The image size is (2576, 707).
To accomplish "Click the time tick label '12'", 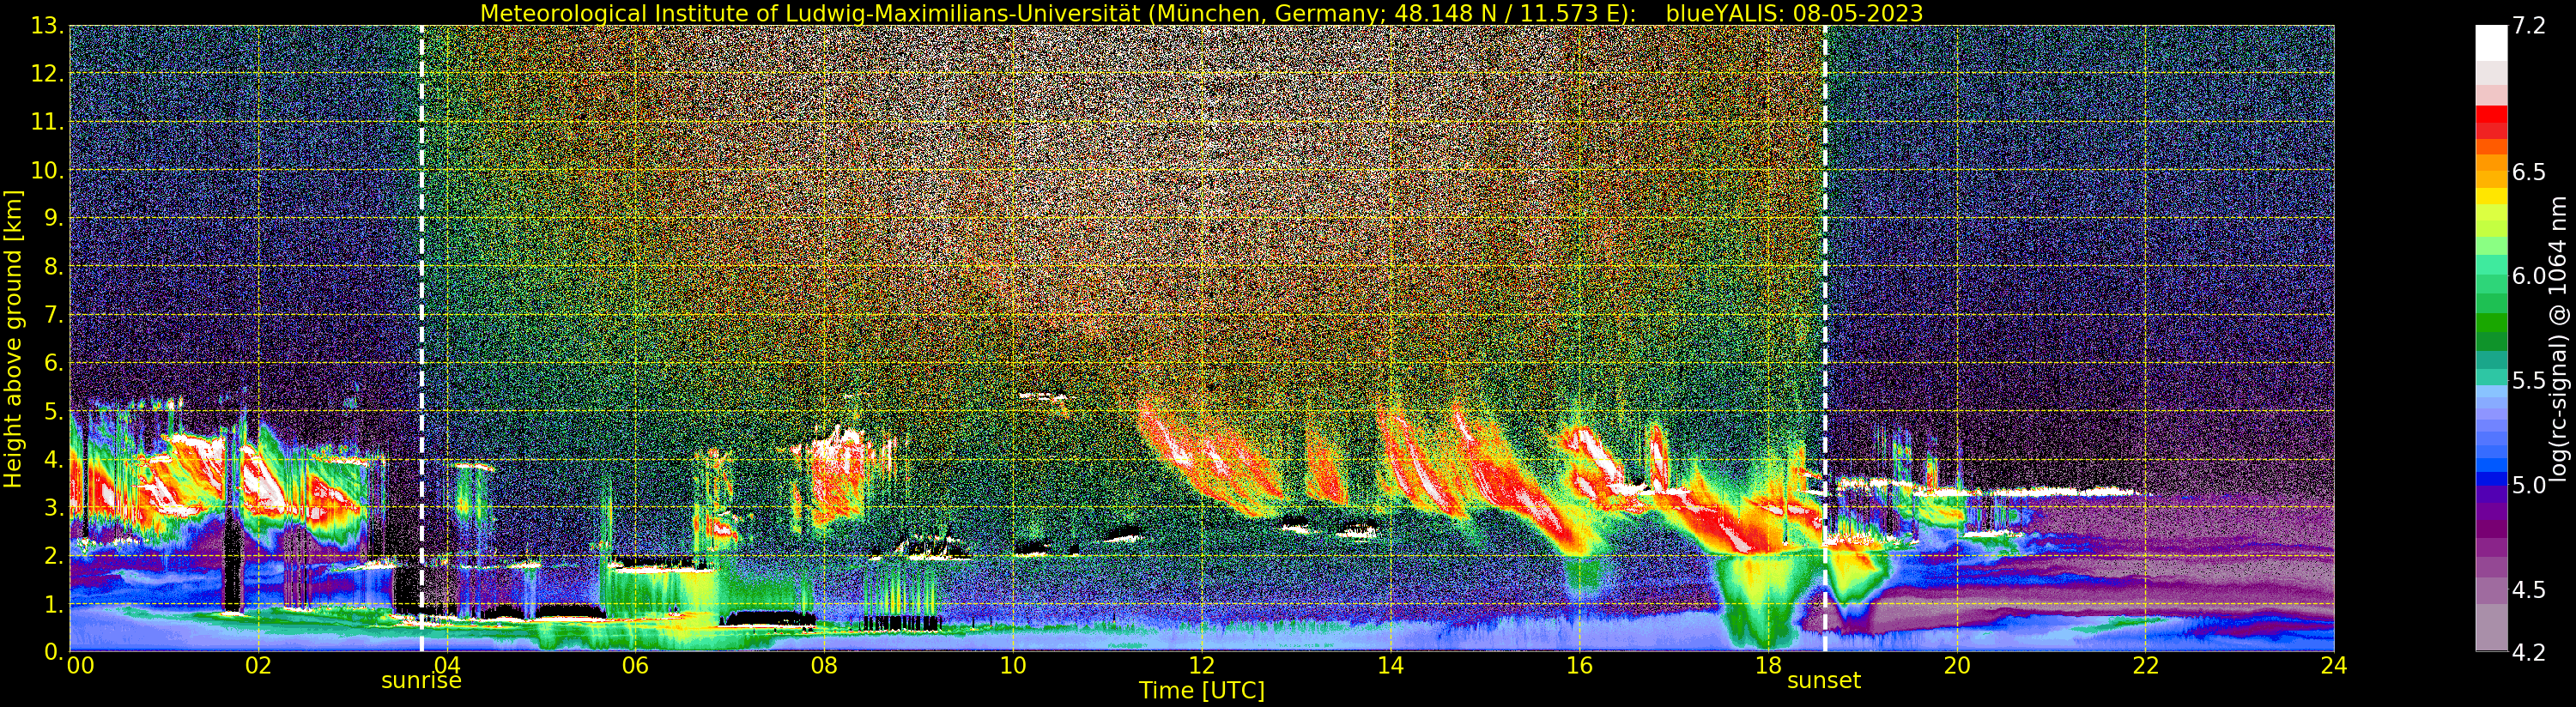I will 1201,666.
